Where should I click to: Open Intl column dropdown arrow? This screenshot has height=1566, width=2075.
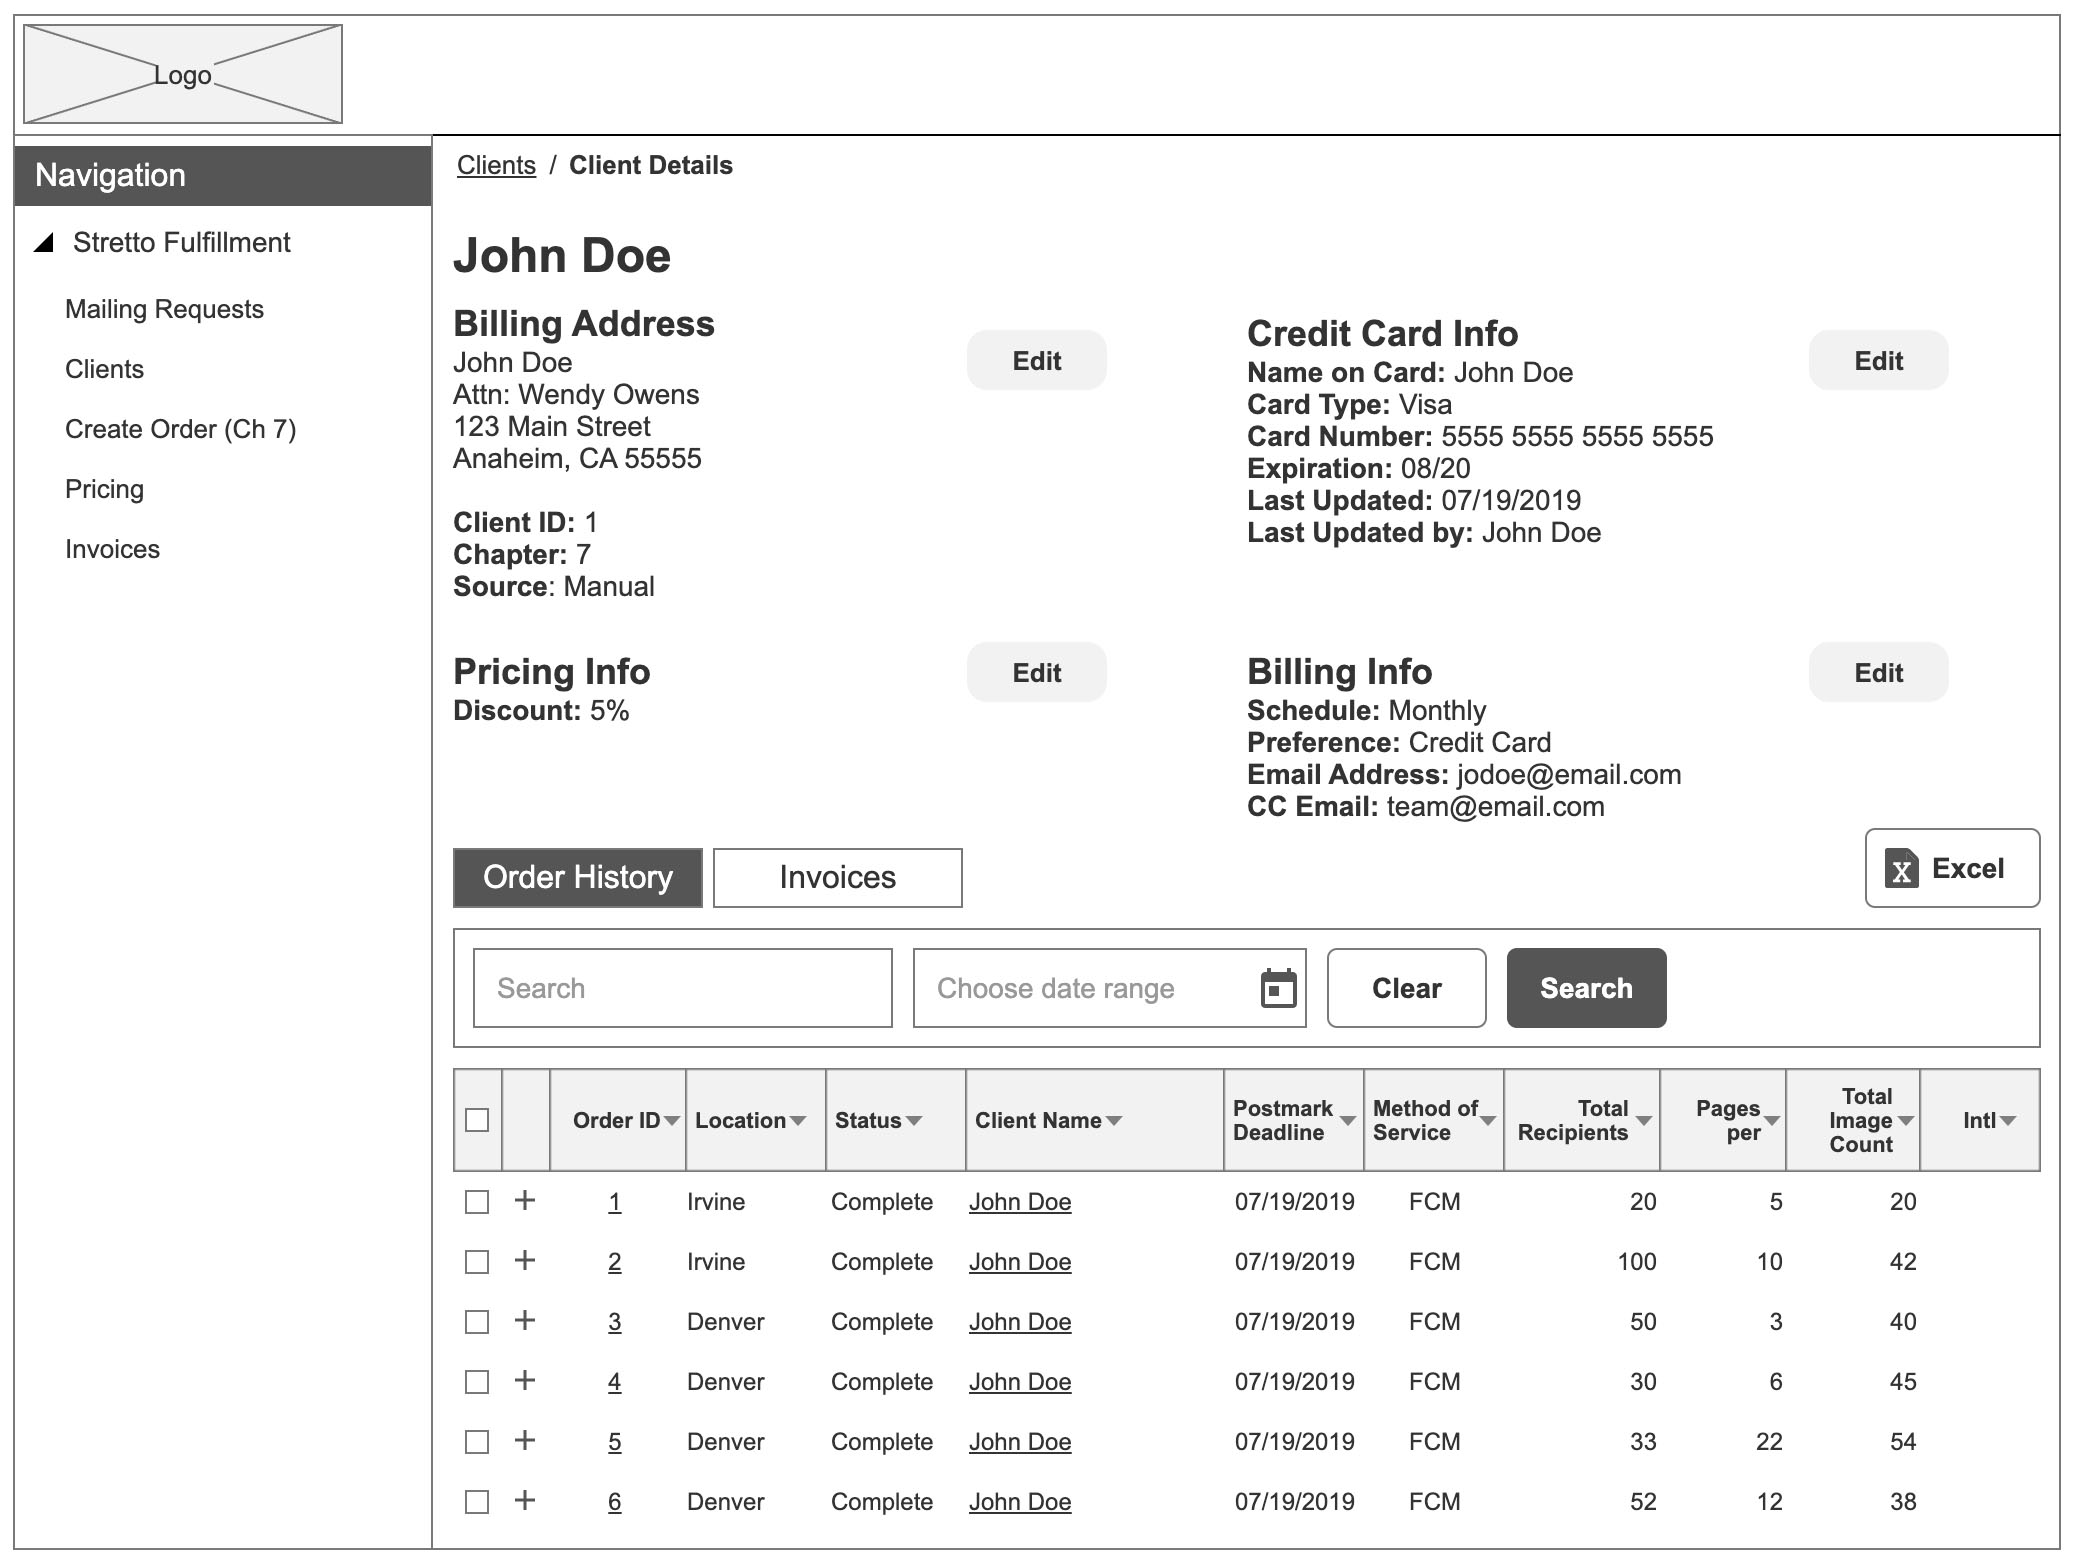2008,1121
